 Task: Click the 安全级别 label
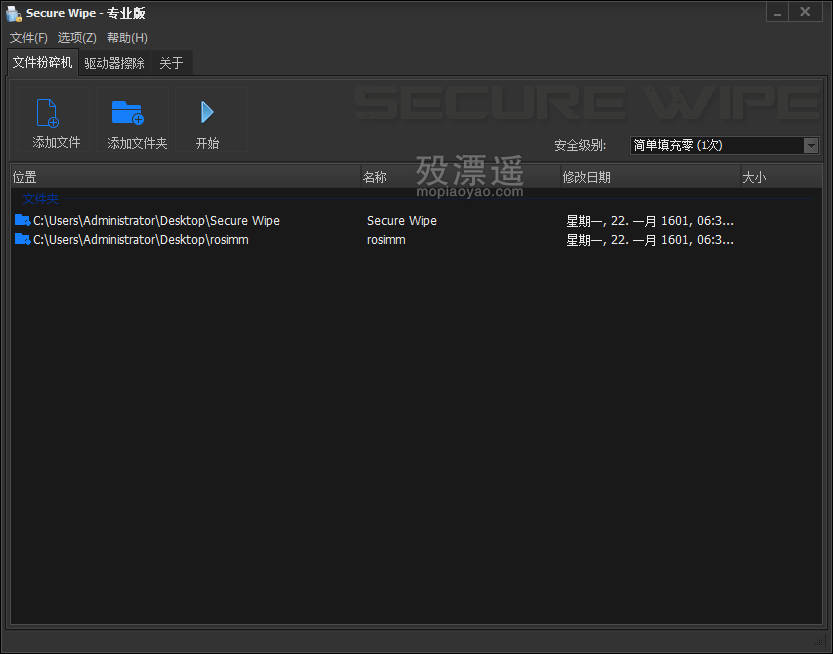click(x=580, y=145)
